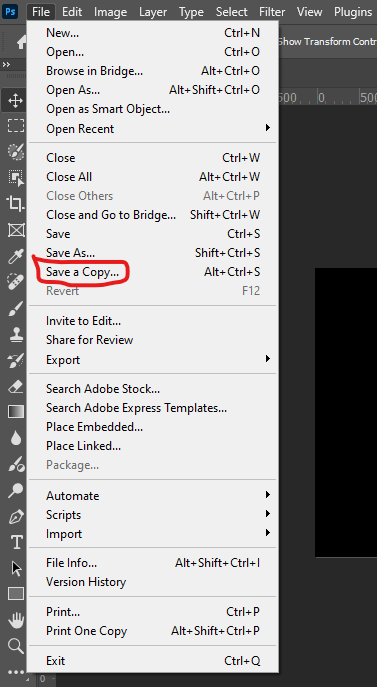The height and width of the screenshot is (687, 377).
Task: Open the View menu
Action: (x=309, y=12)
